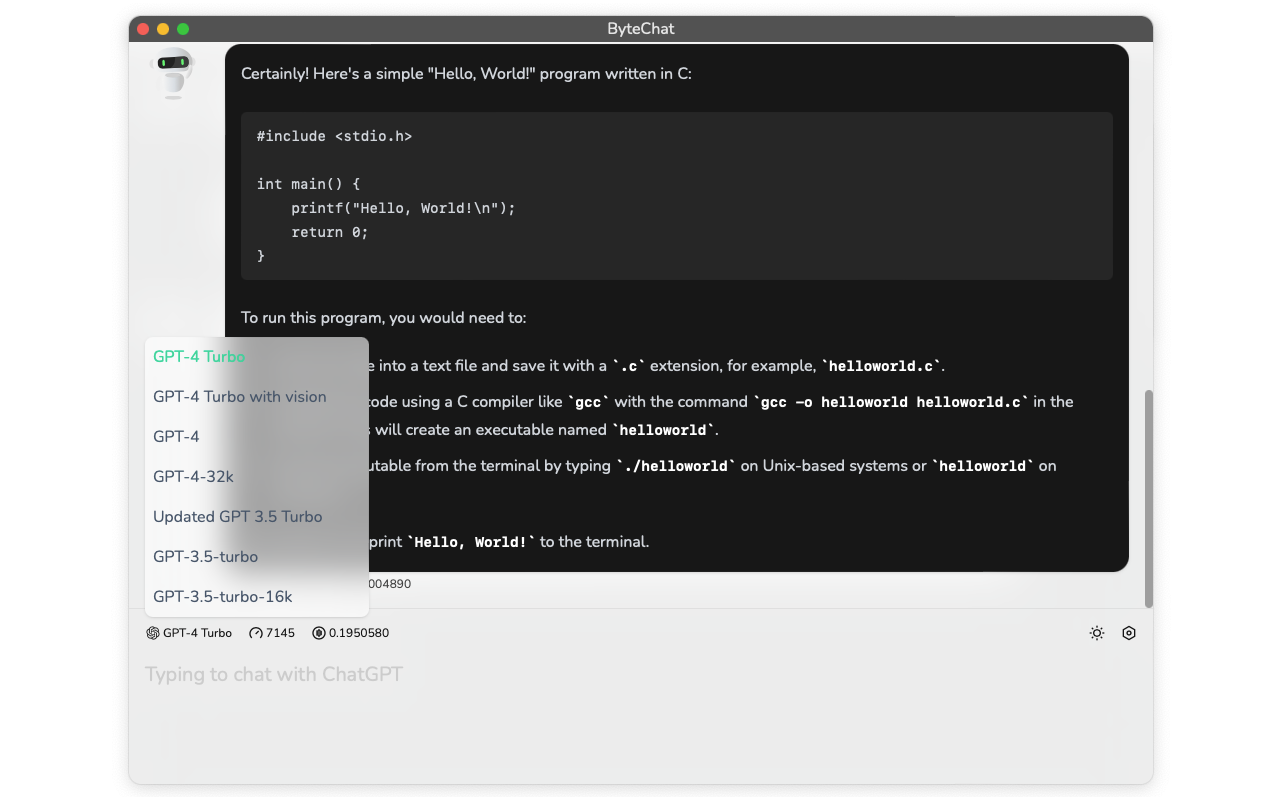Click the chat message input field
This screenshot has height=800, width=1280.
pos(641,716)
